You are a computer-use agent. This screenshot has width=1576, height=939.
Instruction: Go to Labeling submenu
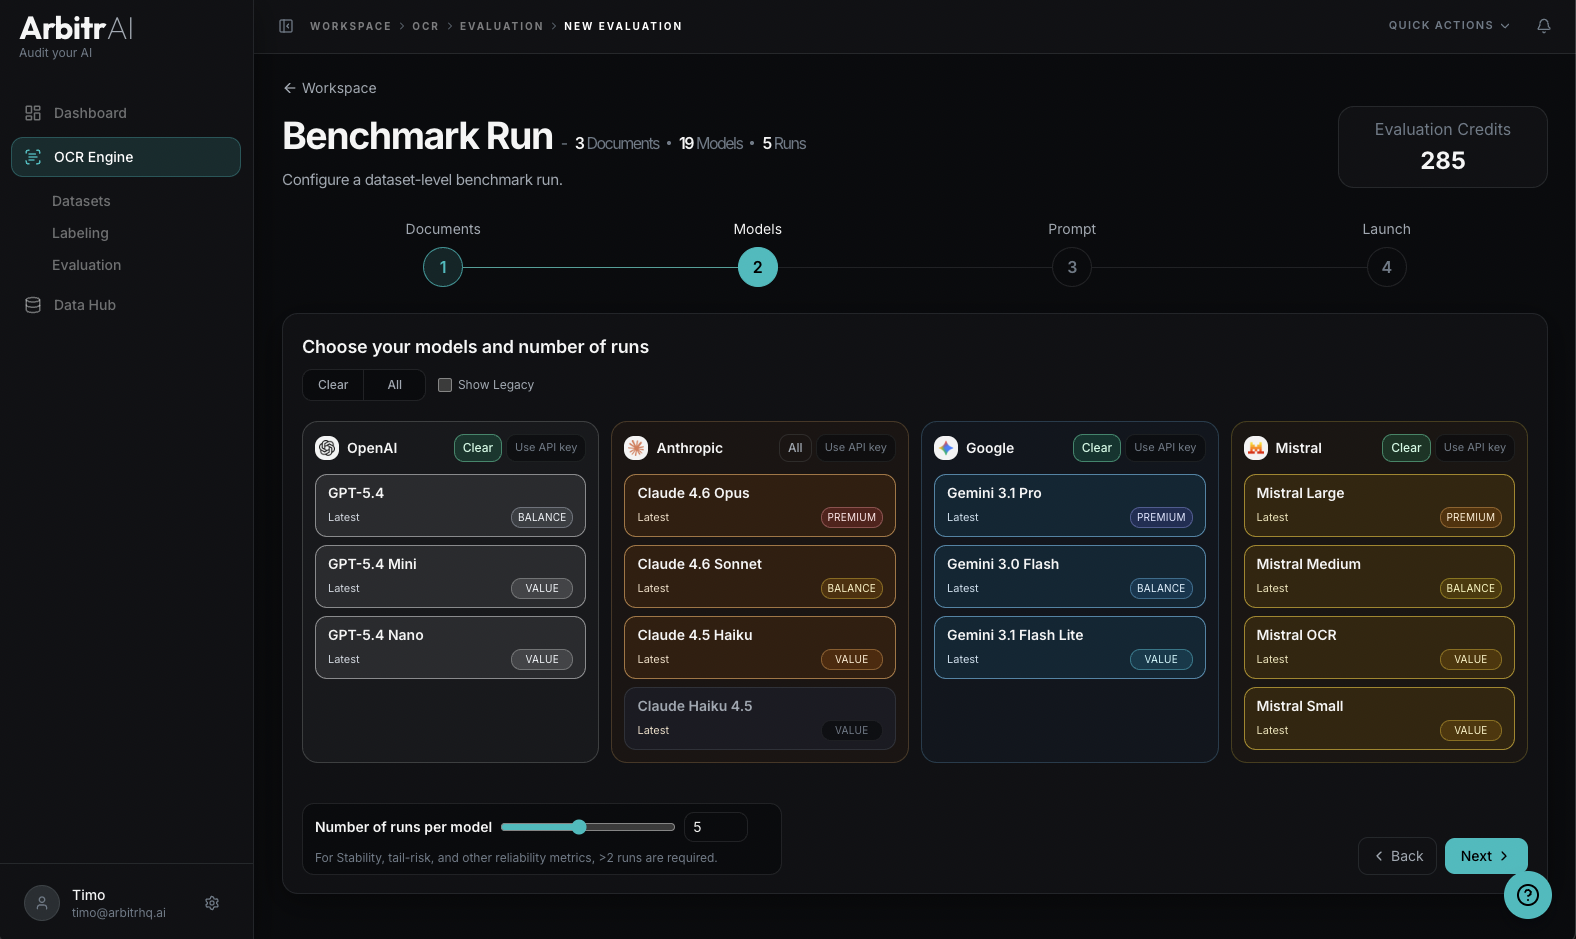[x=80, y=233]
